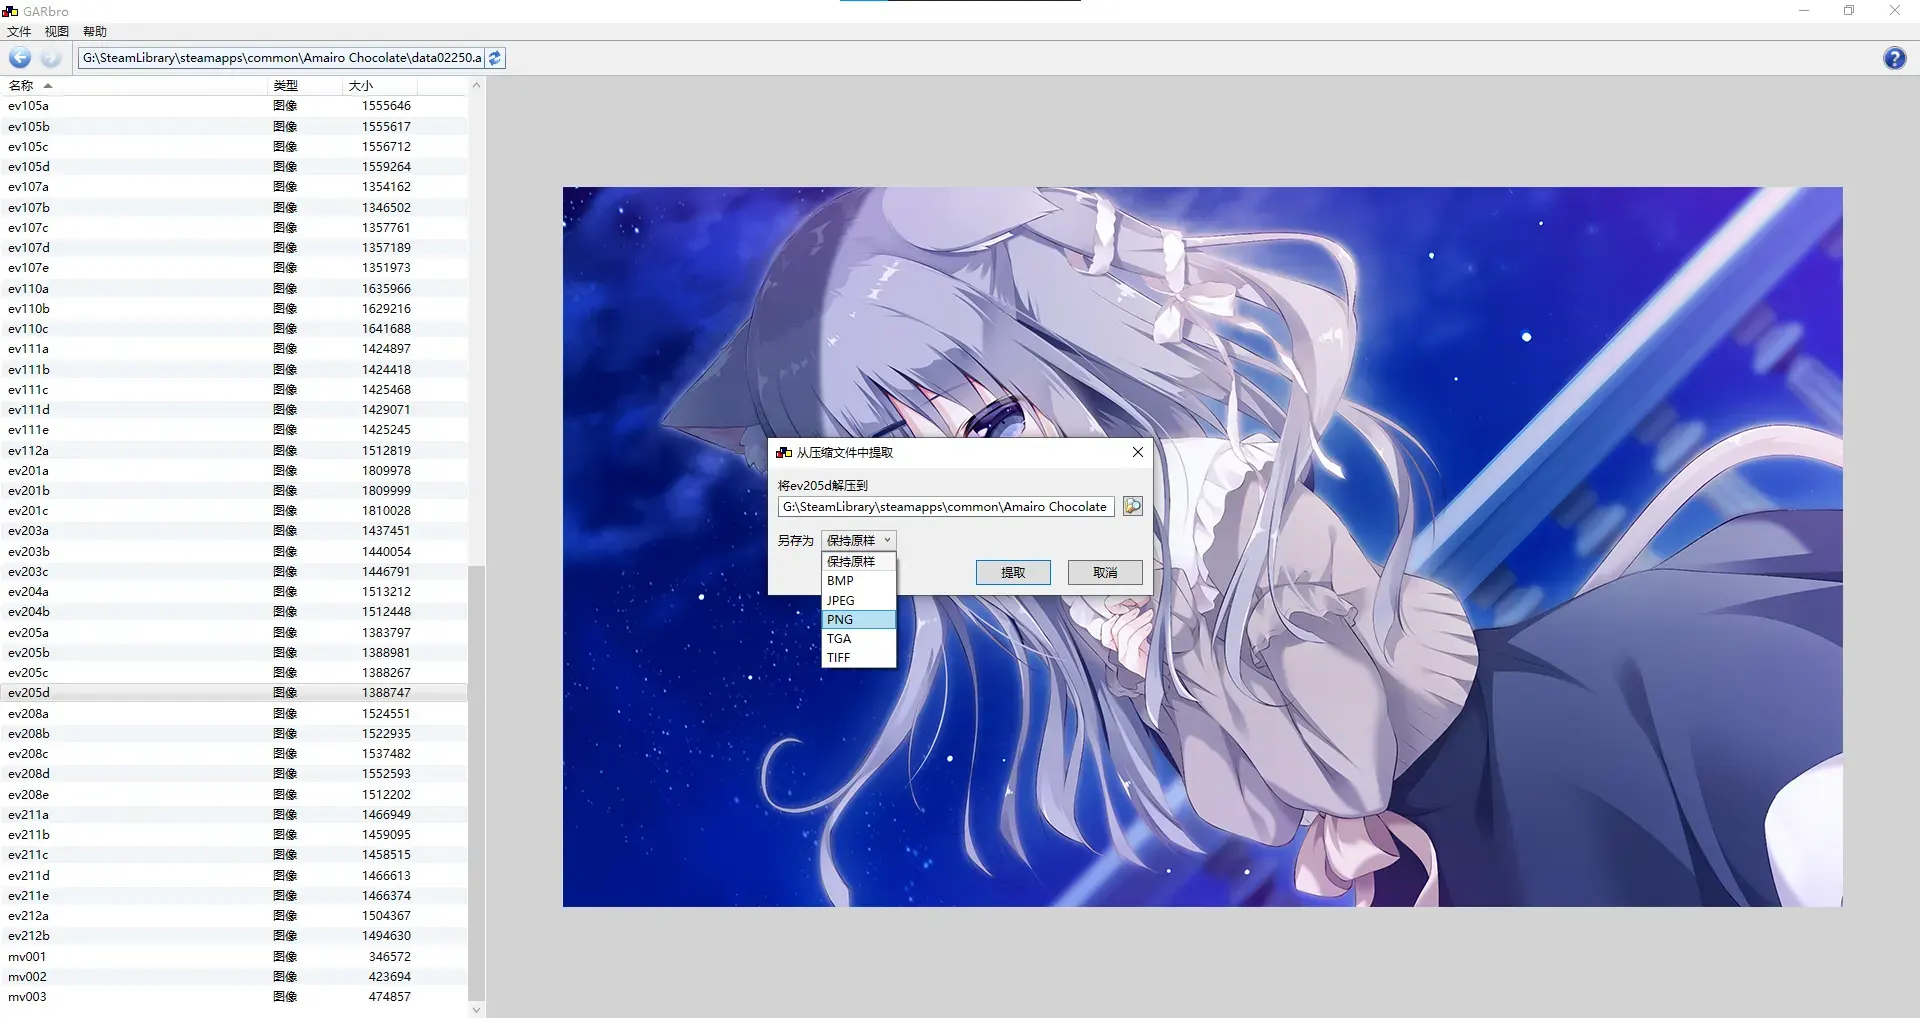Choose TGA in format list

pos(858,638)
